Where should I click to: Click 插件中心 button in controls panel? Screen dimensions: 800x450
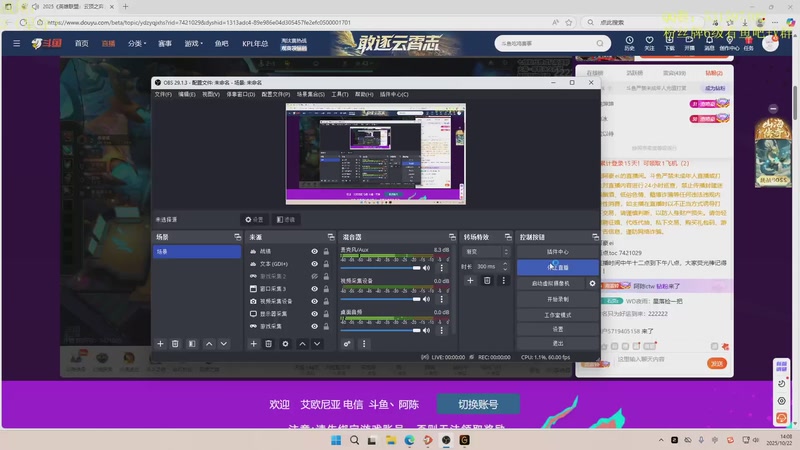tap(558, 252)
